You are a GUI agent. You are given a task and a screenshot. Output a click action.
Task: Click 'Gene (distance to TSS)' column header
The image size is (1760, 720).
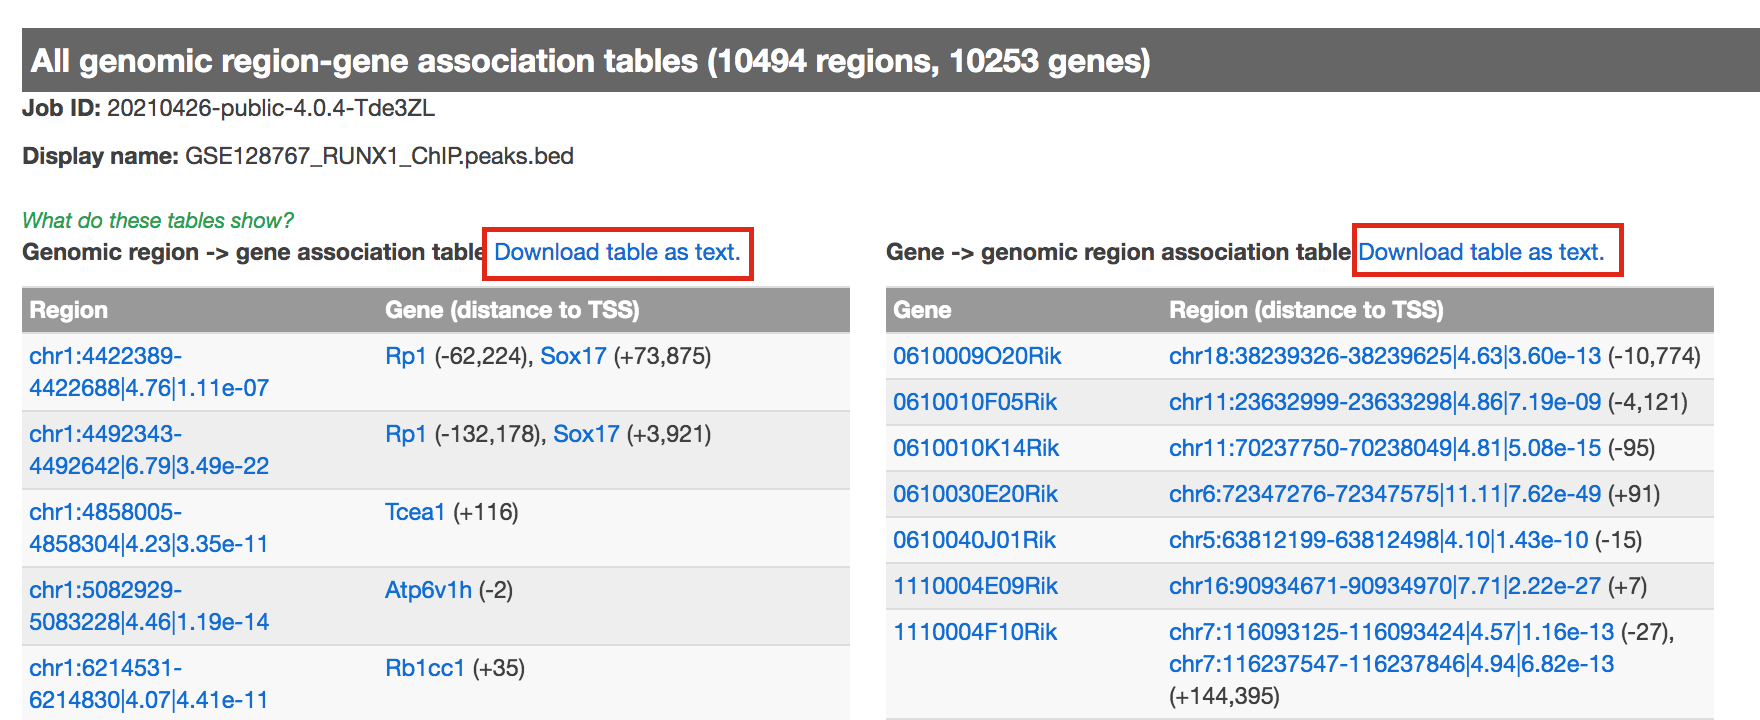point(512,310)
